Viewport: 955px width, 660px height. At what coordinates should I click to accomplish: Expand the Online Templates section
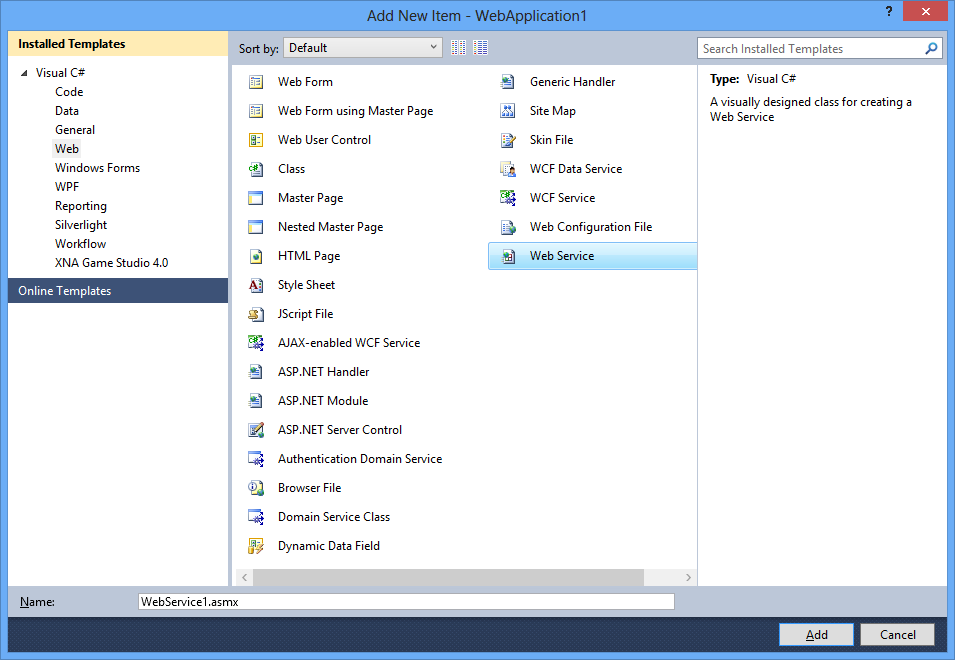point(118,291)
